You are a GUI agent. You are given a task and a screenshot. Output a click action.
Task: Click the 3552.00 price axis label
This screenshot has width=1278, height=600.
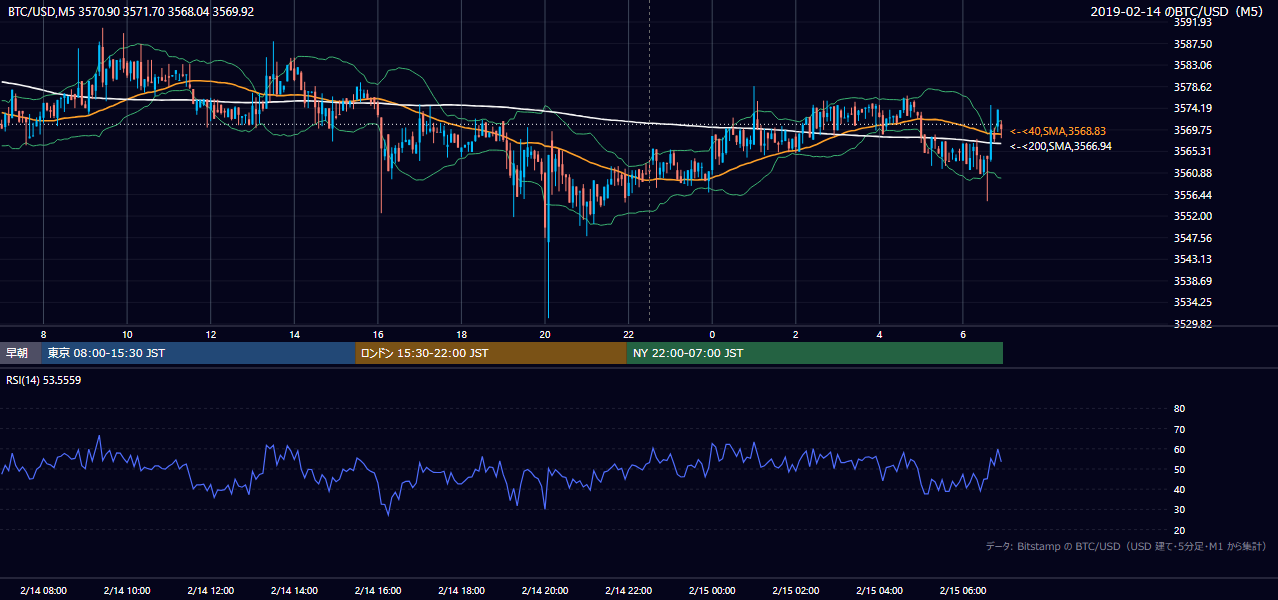[1193, 216]
